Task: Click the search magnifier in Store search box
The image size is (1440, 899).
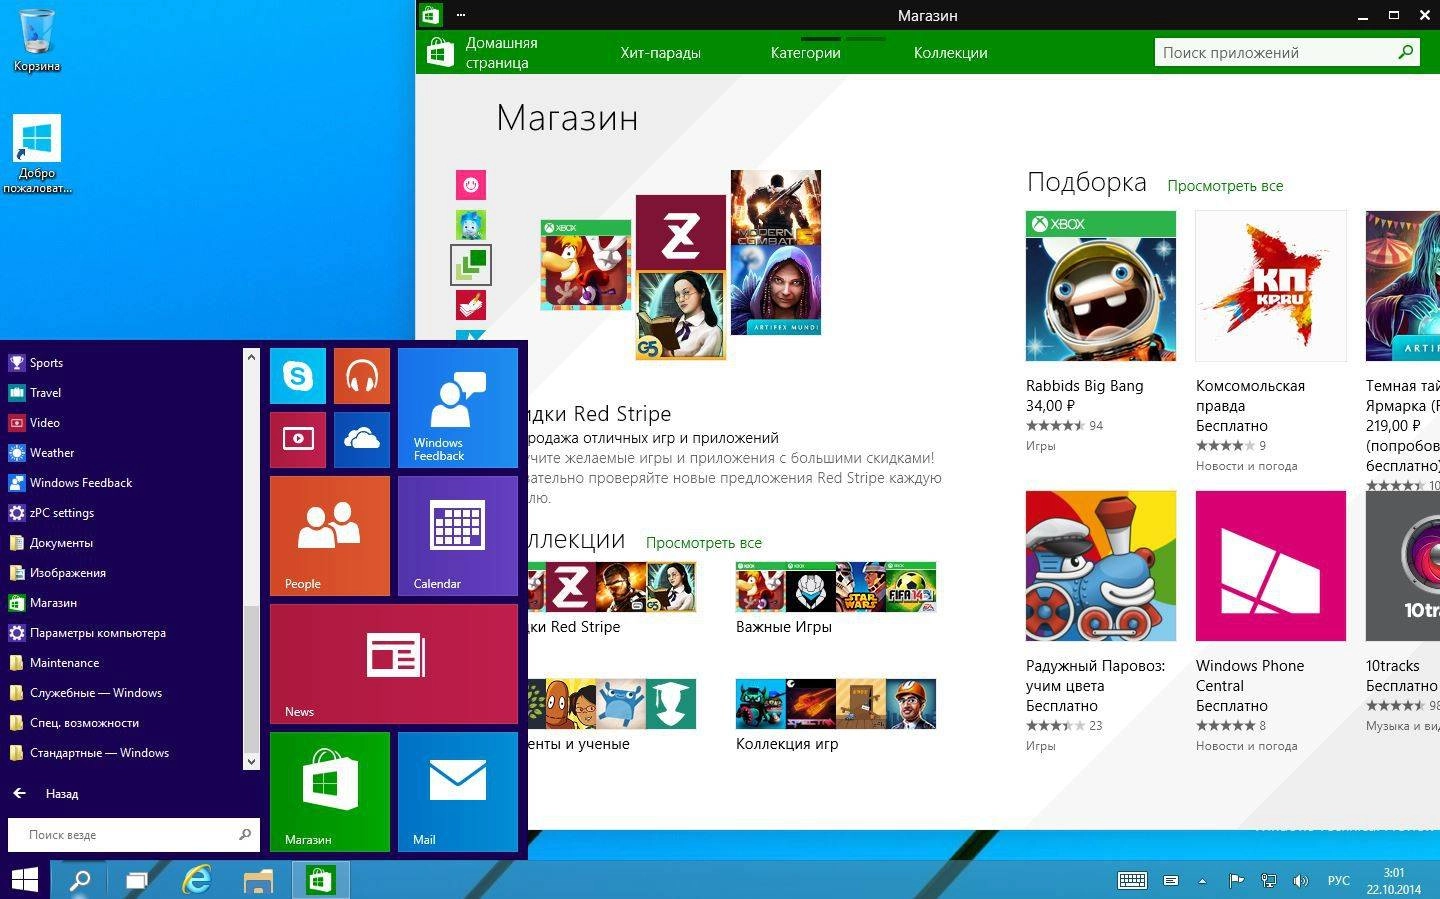Action: [1405, 52]
